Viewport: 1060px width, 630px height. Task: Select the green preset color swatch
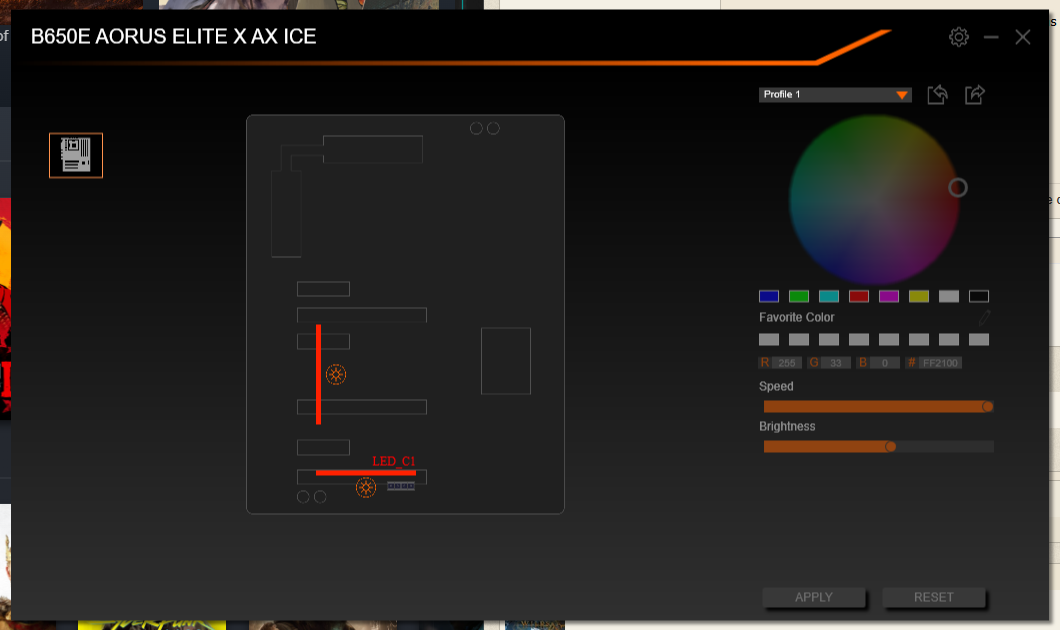(798, 296)
